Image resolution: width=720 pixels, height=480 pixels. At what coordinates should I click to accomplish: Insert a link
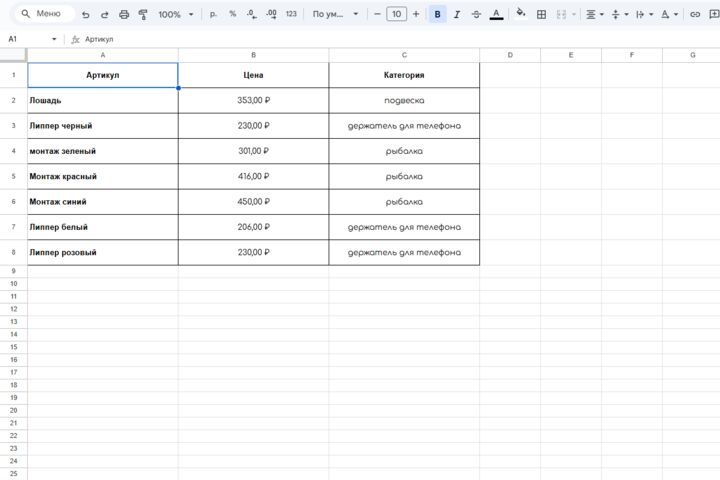tap(695, 15)
